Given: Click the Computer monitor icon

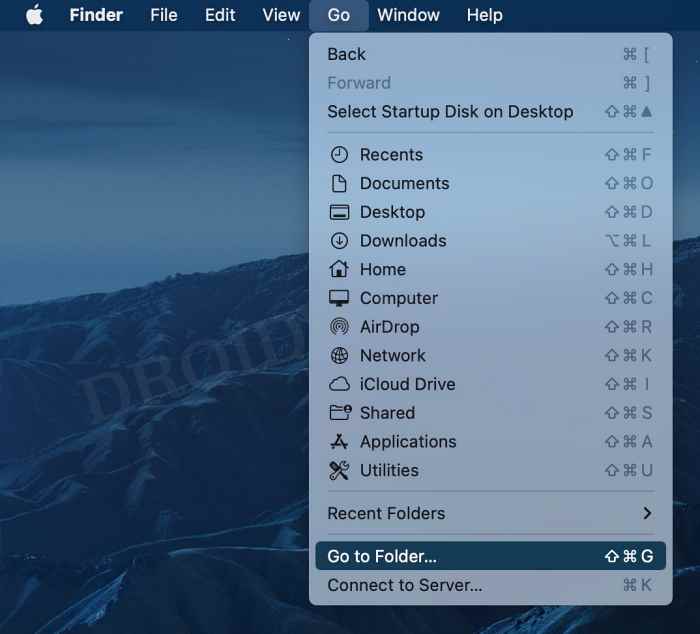Looking at the screenshot, I should pos(339,298).
